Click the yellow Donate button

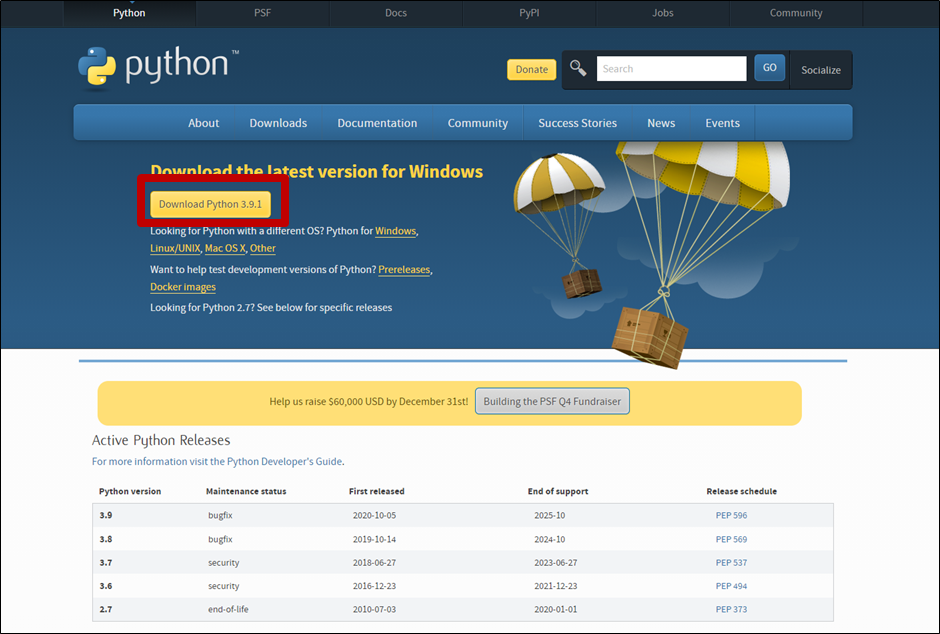[x=532, y=70]
